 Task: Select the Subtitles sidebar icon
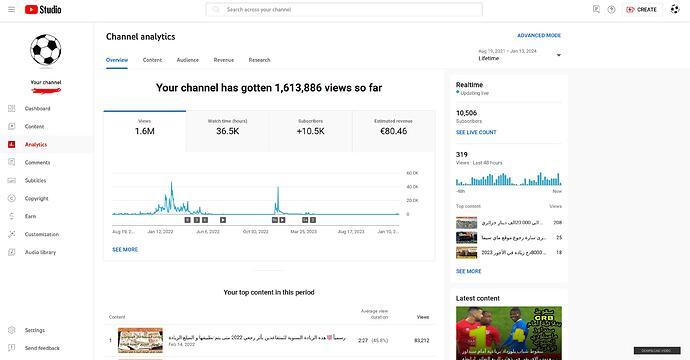point(12,180)
